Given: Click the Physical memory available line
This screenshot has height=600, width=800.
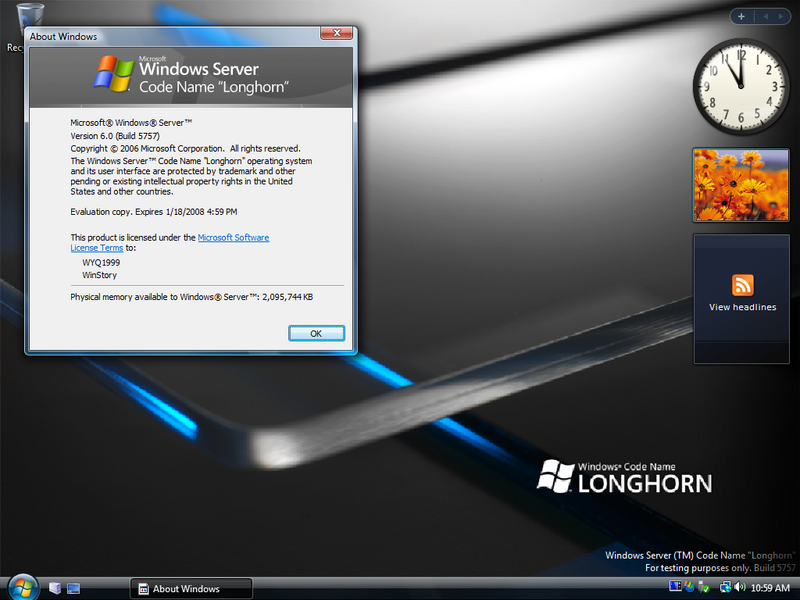Looking at the screenshot, I should [191, 297].
